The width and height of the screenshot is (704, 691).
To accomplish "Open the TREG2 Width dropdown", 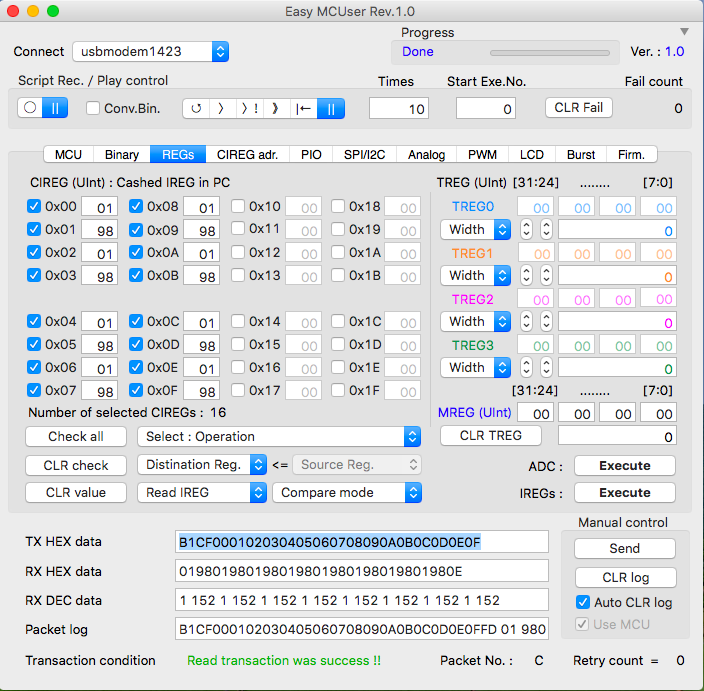I will 475,321.
